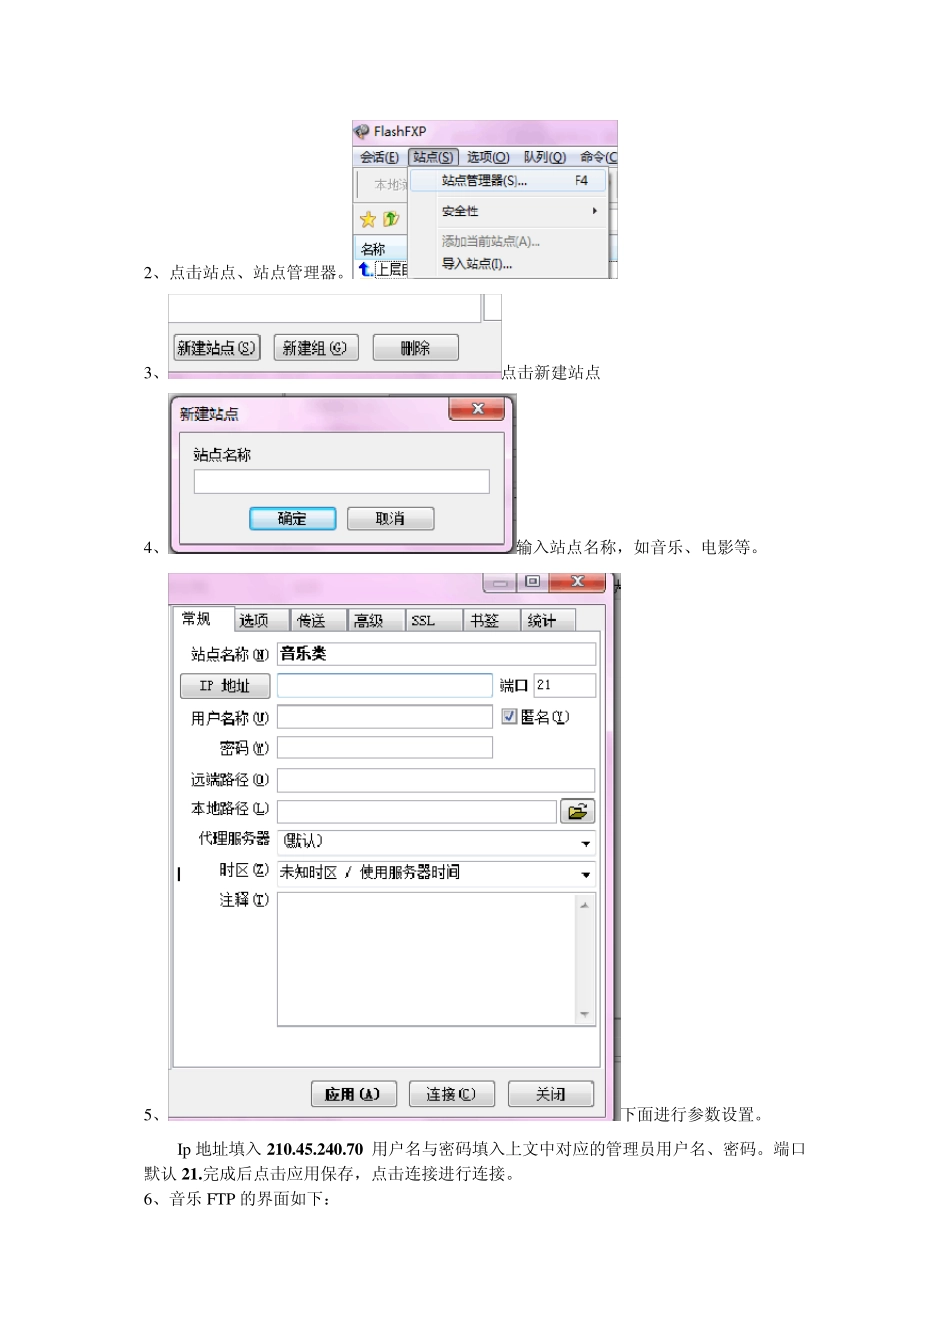Viewport: 950px width, 1344px height.
Task: Click 取消 in the 新建站点 dialog
Action: click(x=390, y=518)
